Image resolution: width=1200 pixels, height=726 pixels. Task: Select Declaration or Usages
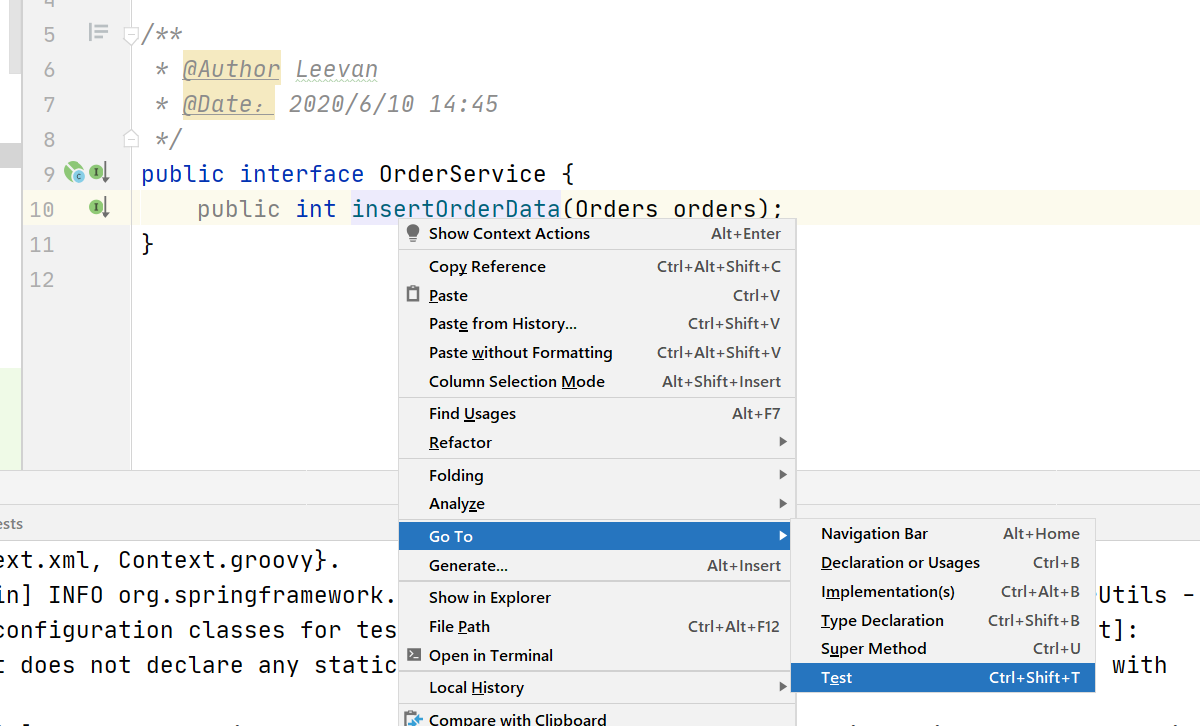coord(943,563)
